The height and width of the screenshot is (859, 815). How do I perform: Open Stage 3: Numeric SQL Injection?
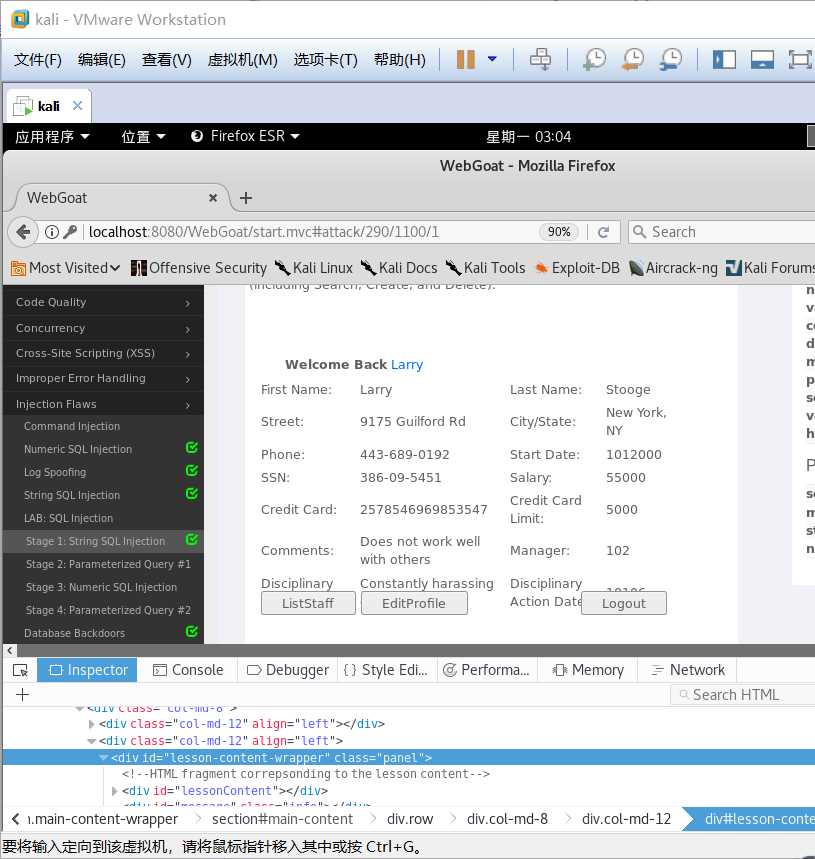pos(101,587)
